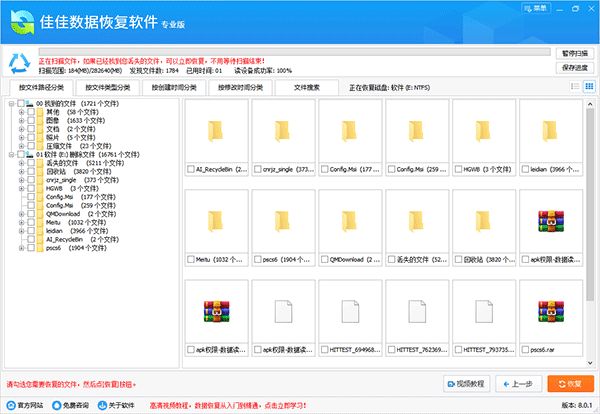Check the leidian (3966) grid tile checkbox
The image size is (600, 414).
tap(525, 169)
